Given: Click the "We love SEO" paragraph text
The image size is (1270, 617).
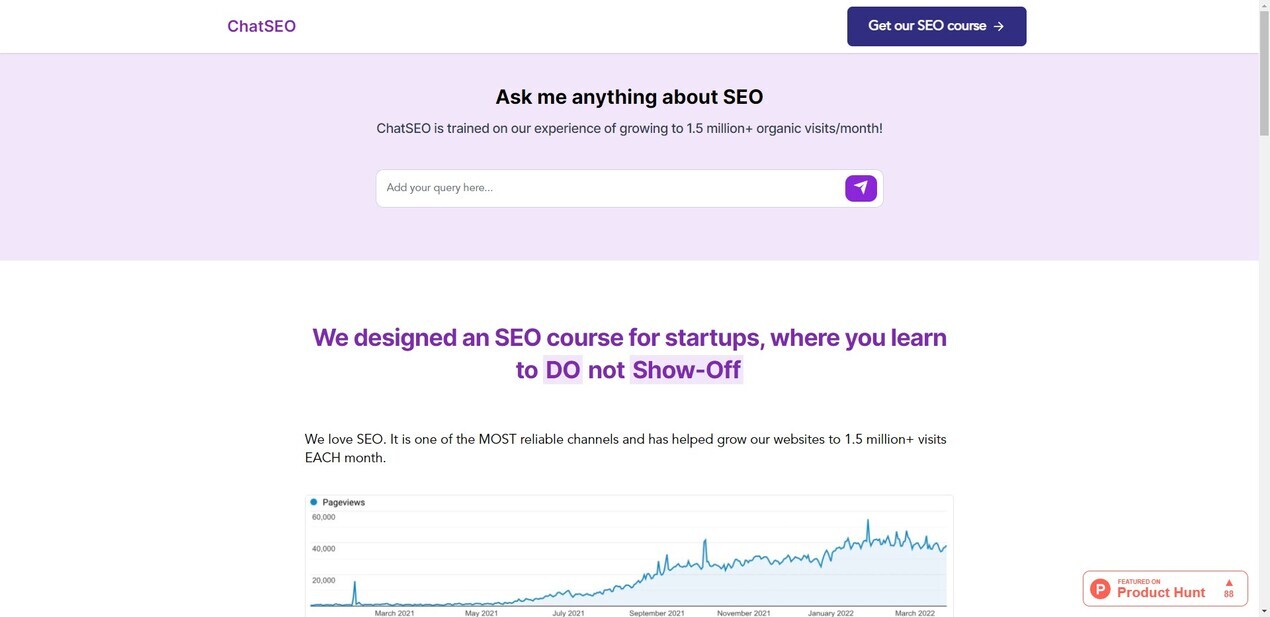Looking at the screenshot, I should point(625,448).
